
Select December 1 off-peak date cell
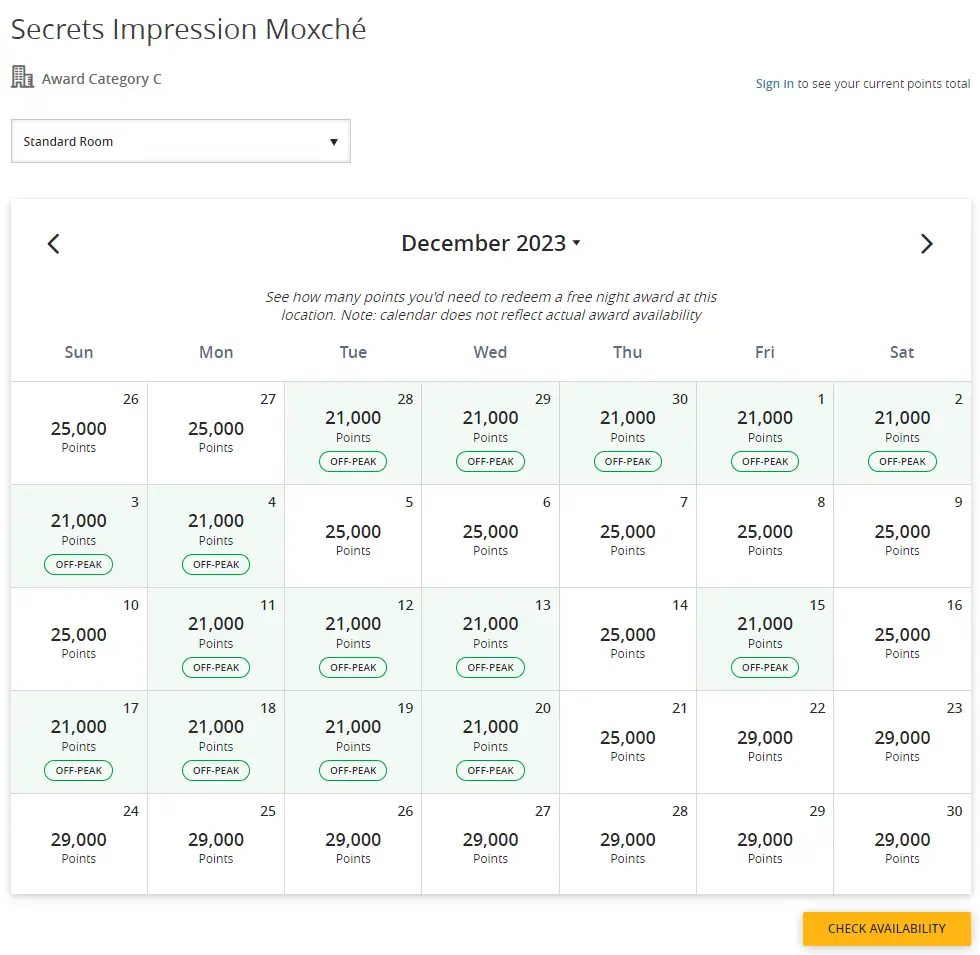point(765,432)
